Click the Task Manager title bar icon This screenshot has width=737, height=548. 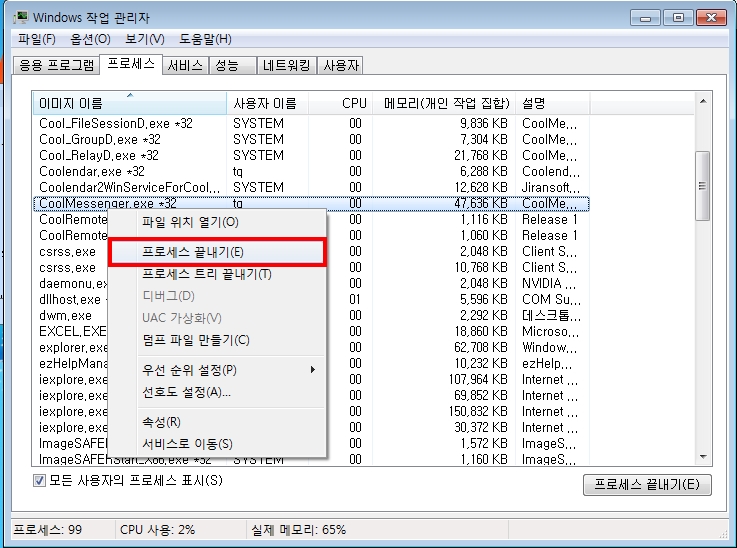pyautogui.click(x=21, y=17)
